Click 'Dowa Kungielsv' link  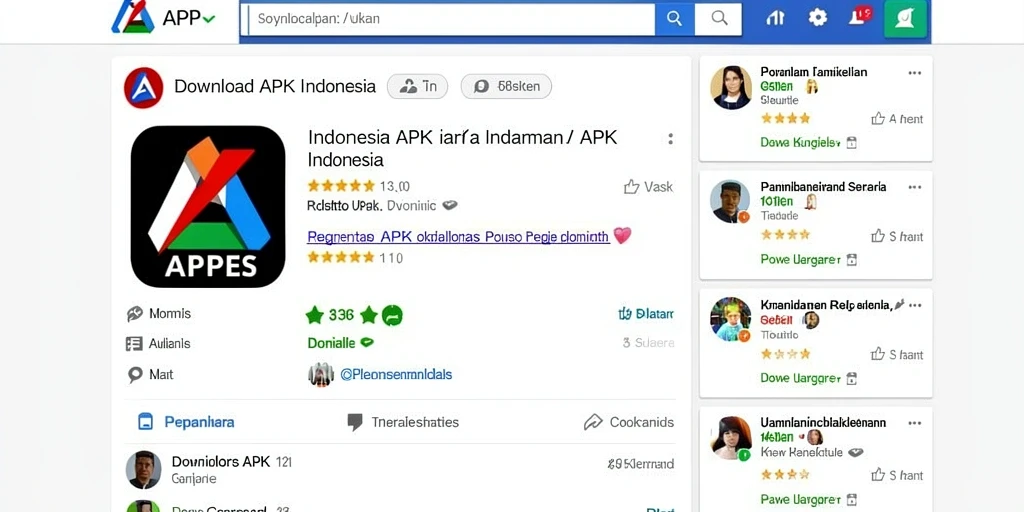(x=799, y=142)
